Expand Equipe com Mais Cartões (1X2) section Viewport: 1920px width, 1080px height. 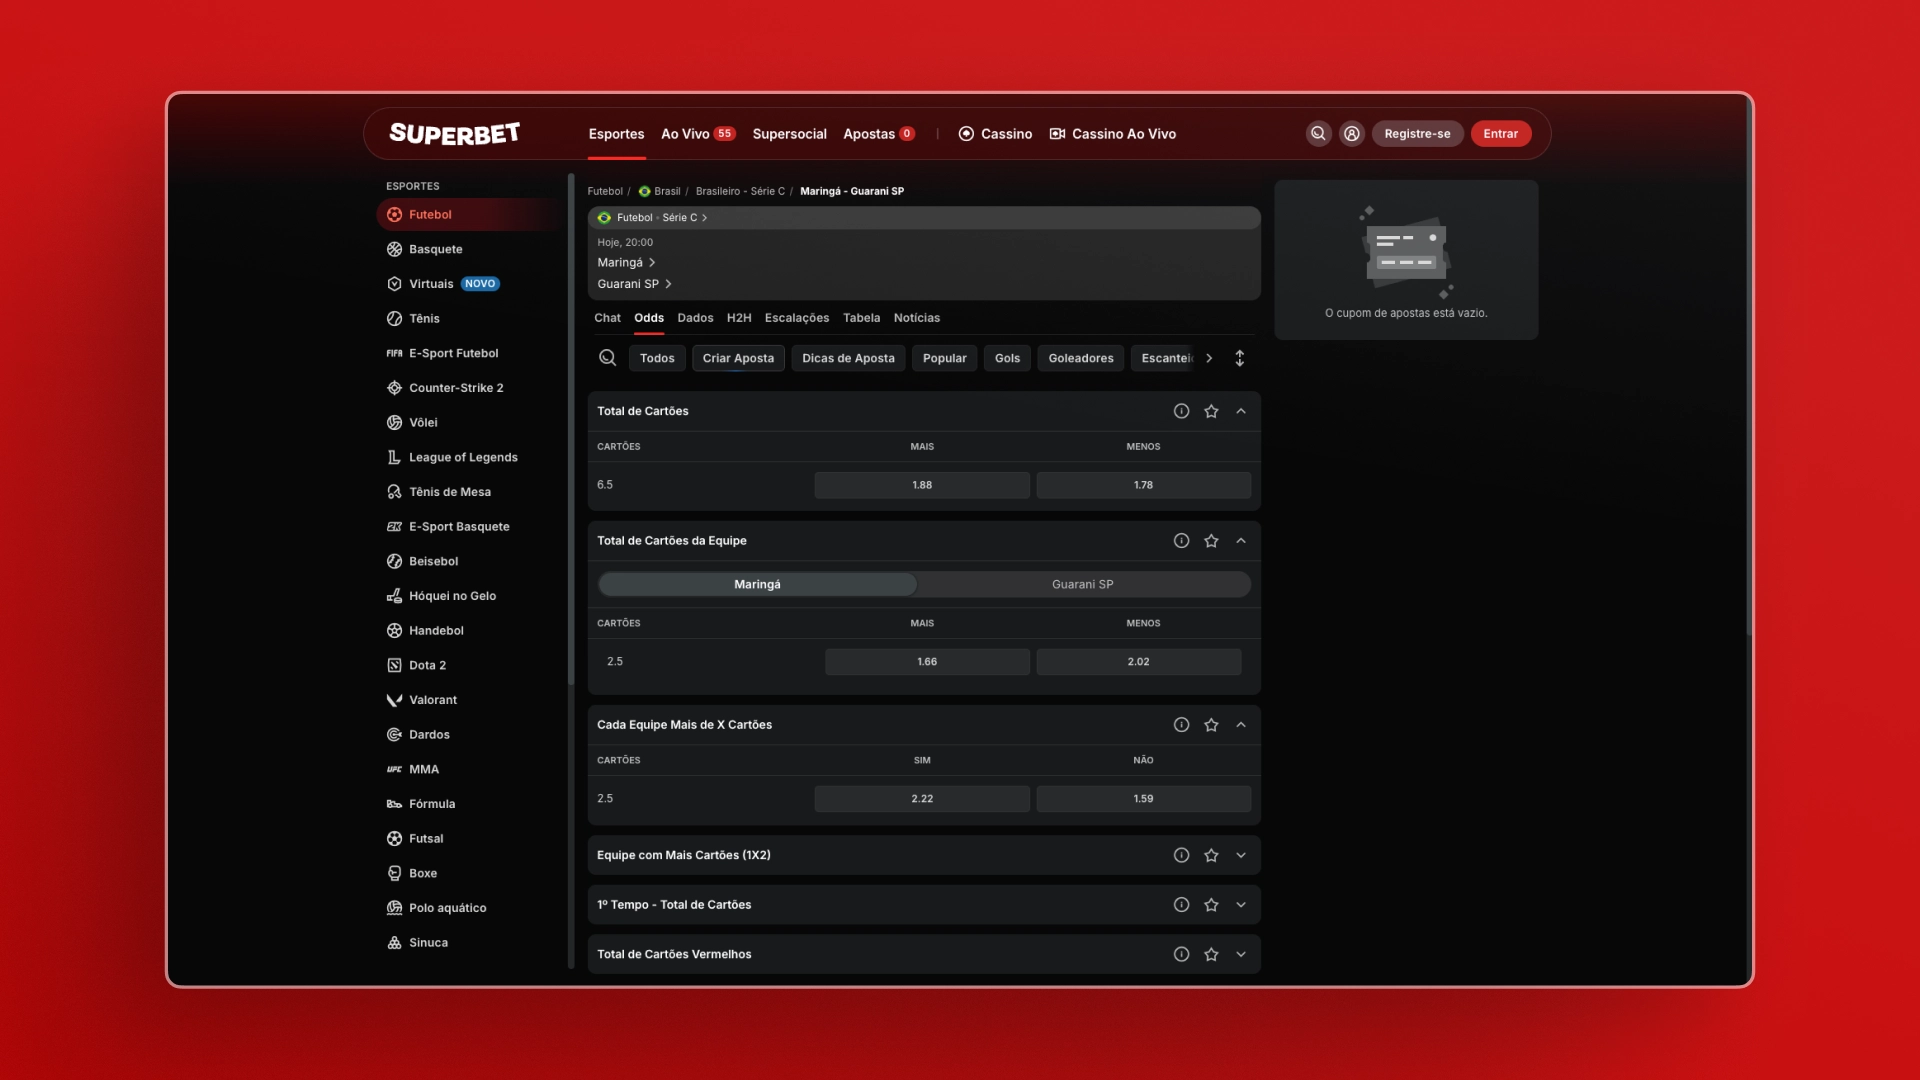click(x=1241, y=855)
